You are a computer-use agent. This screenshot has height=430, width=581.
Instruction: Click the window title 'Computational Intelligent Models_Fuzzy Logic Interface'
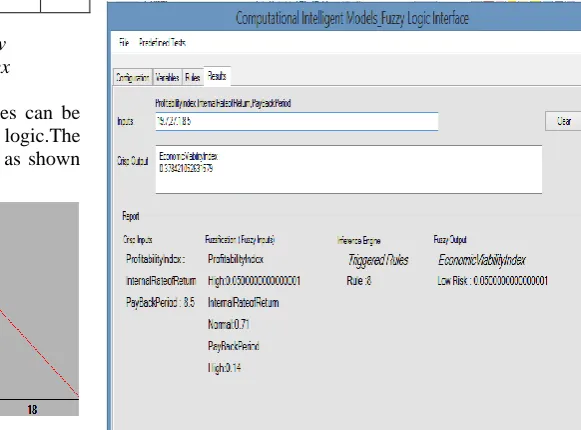coord(352,18)
